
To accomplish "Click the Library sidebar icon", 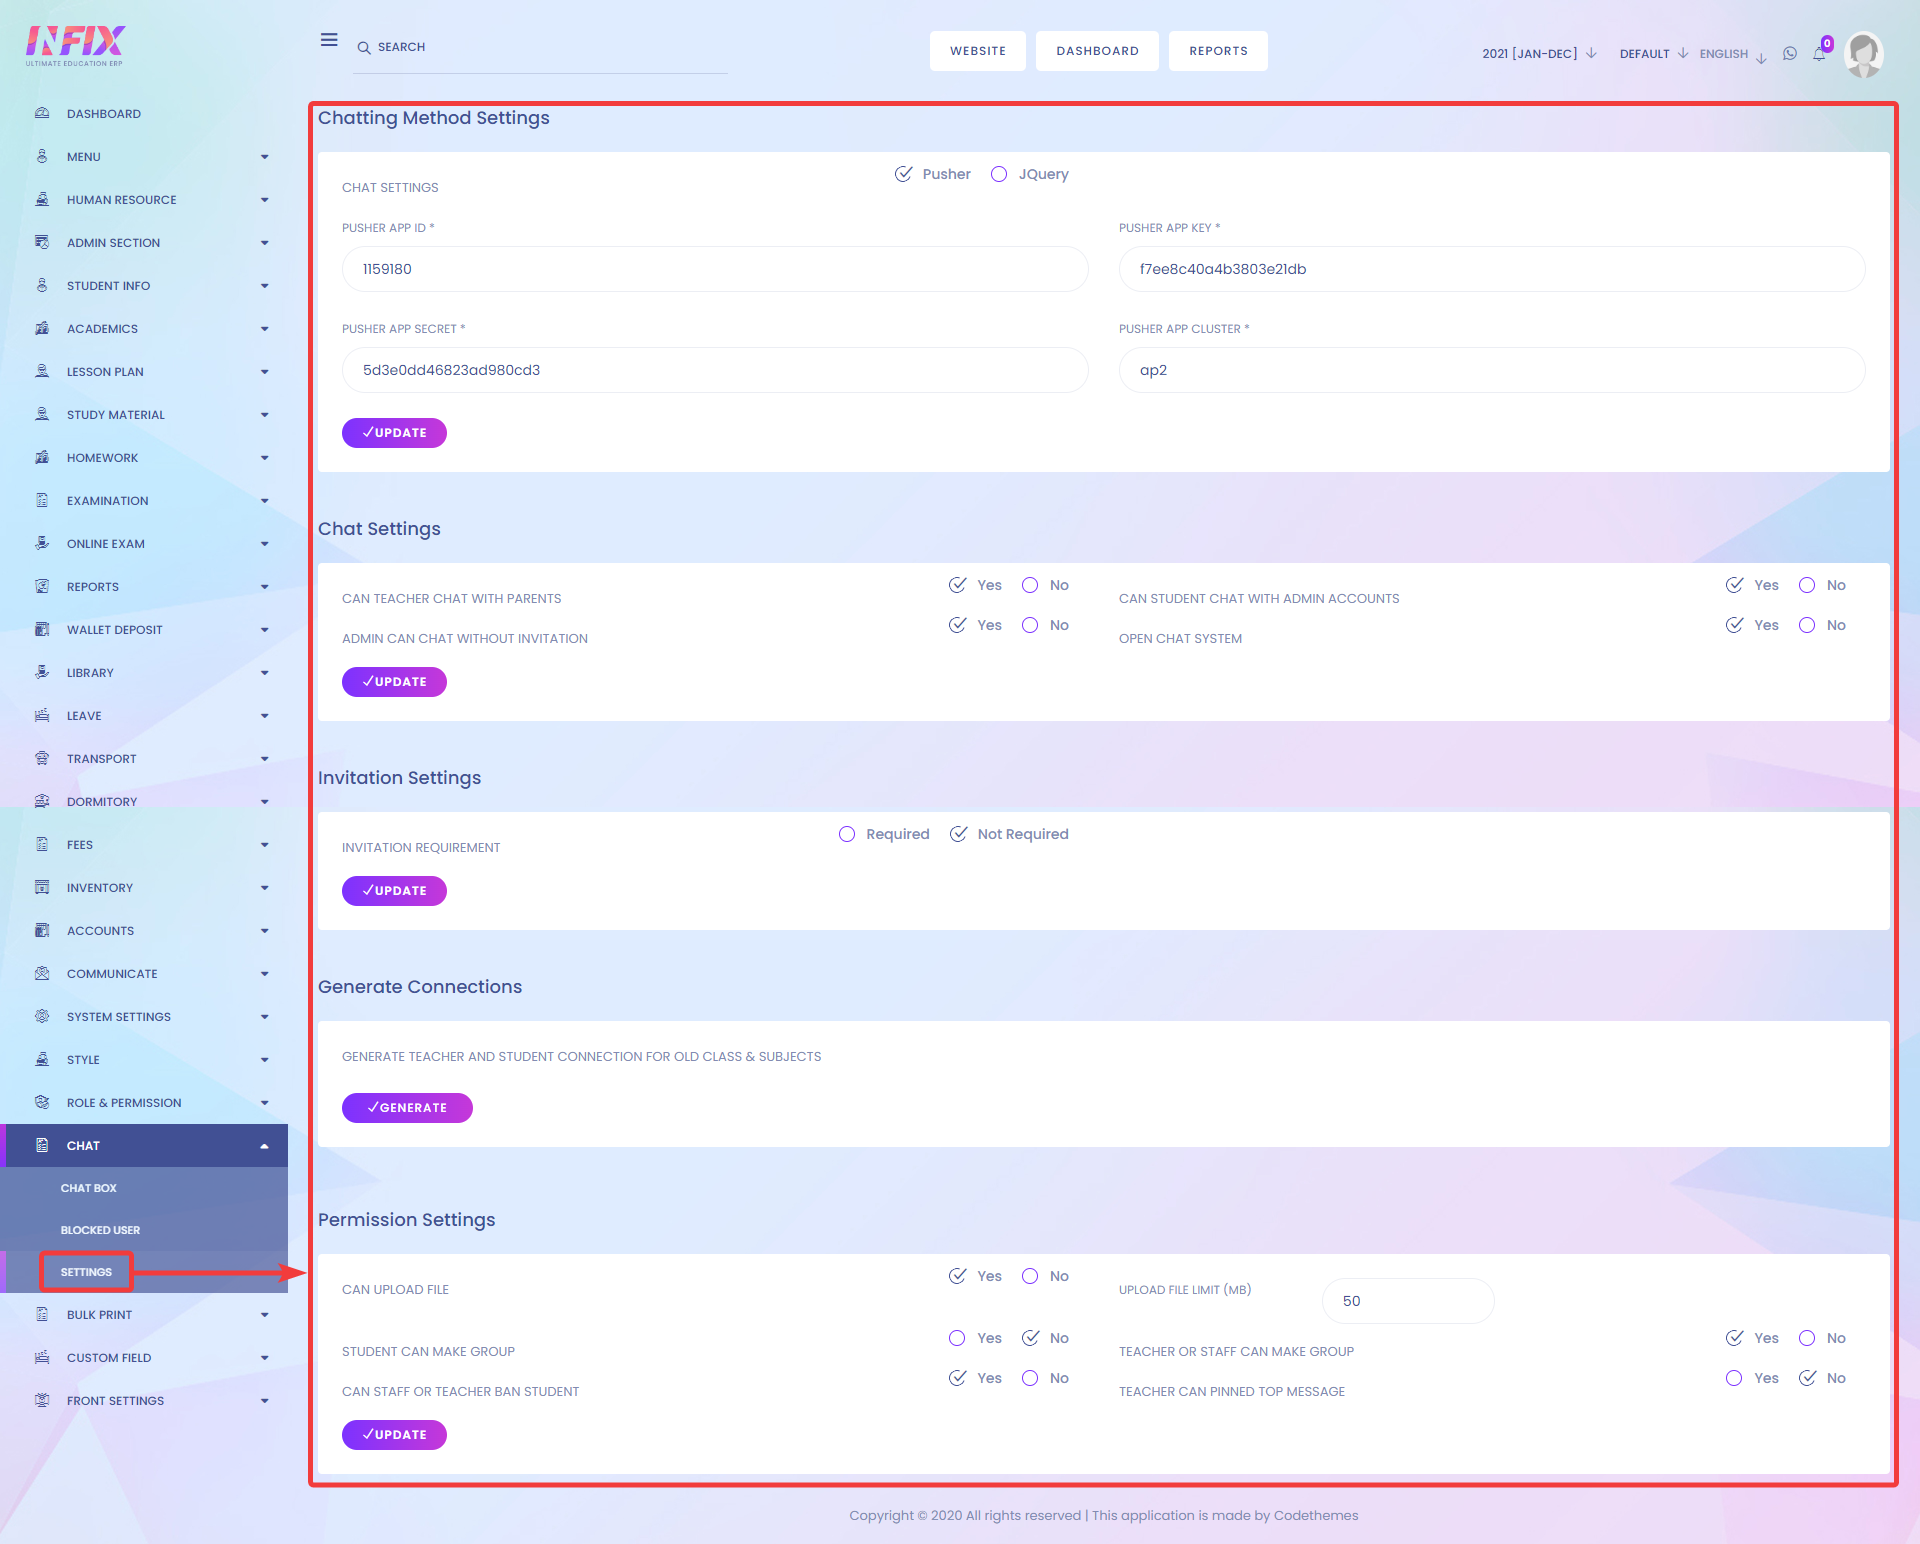I will [x=42, y=672].
